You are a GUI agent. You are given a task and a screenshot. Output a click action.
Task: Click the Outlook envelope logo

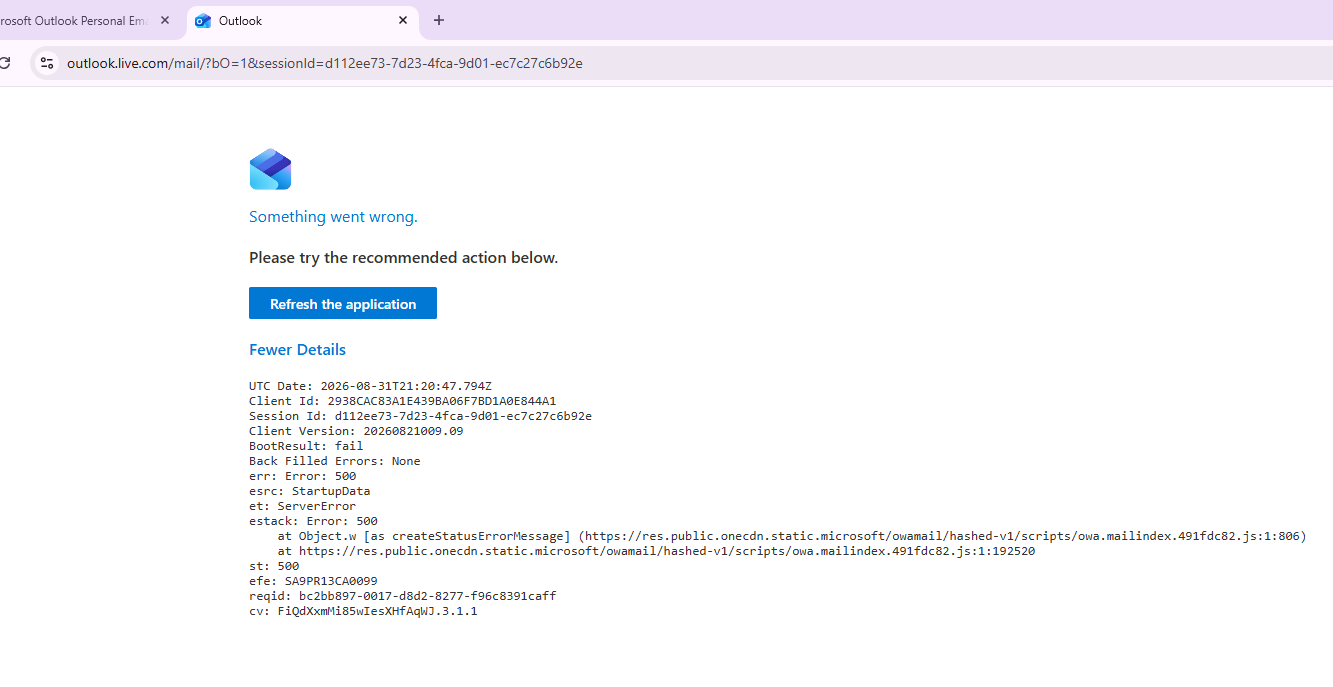coord(270,169)
